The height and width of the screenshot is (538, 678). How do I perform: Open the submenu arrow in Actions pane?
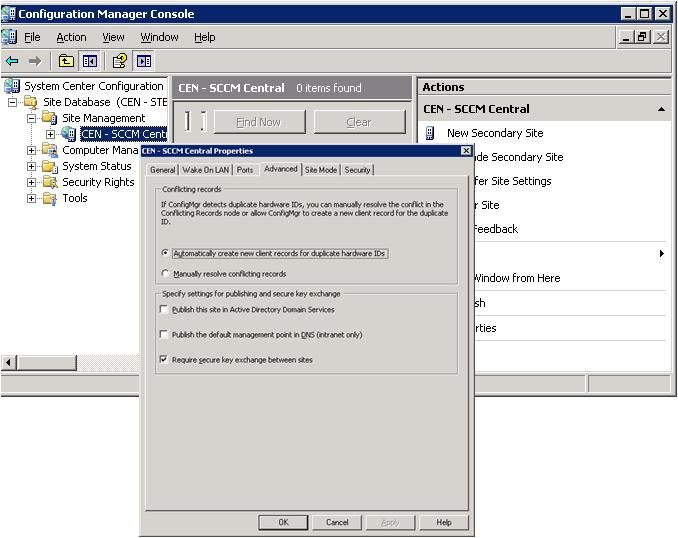coord(662,253)
